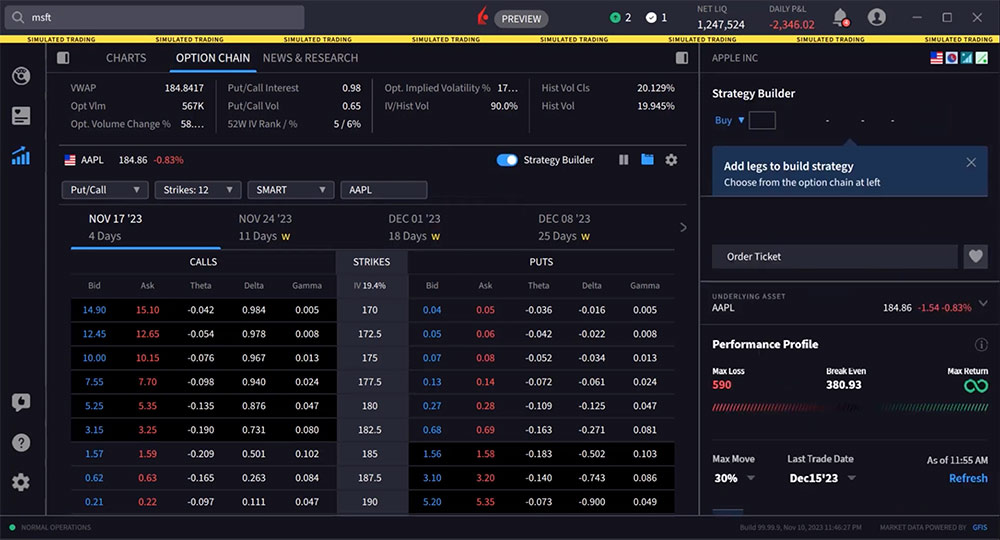This screenshot has height=540, width=1000.
Task: Select NOV 24 '23 expiration tab
Action: [x=295, y=228]
